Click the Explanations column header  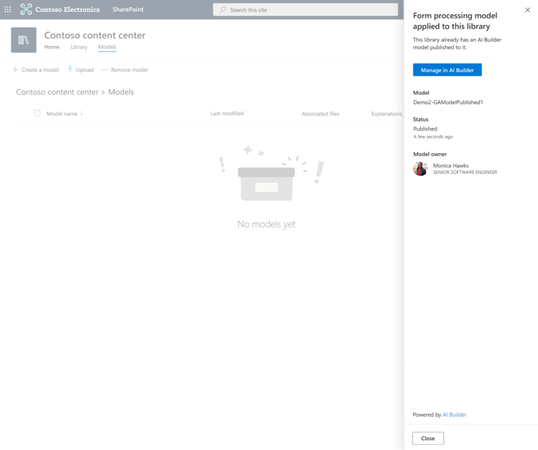point(387,114)
